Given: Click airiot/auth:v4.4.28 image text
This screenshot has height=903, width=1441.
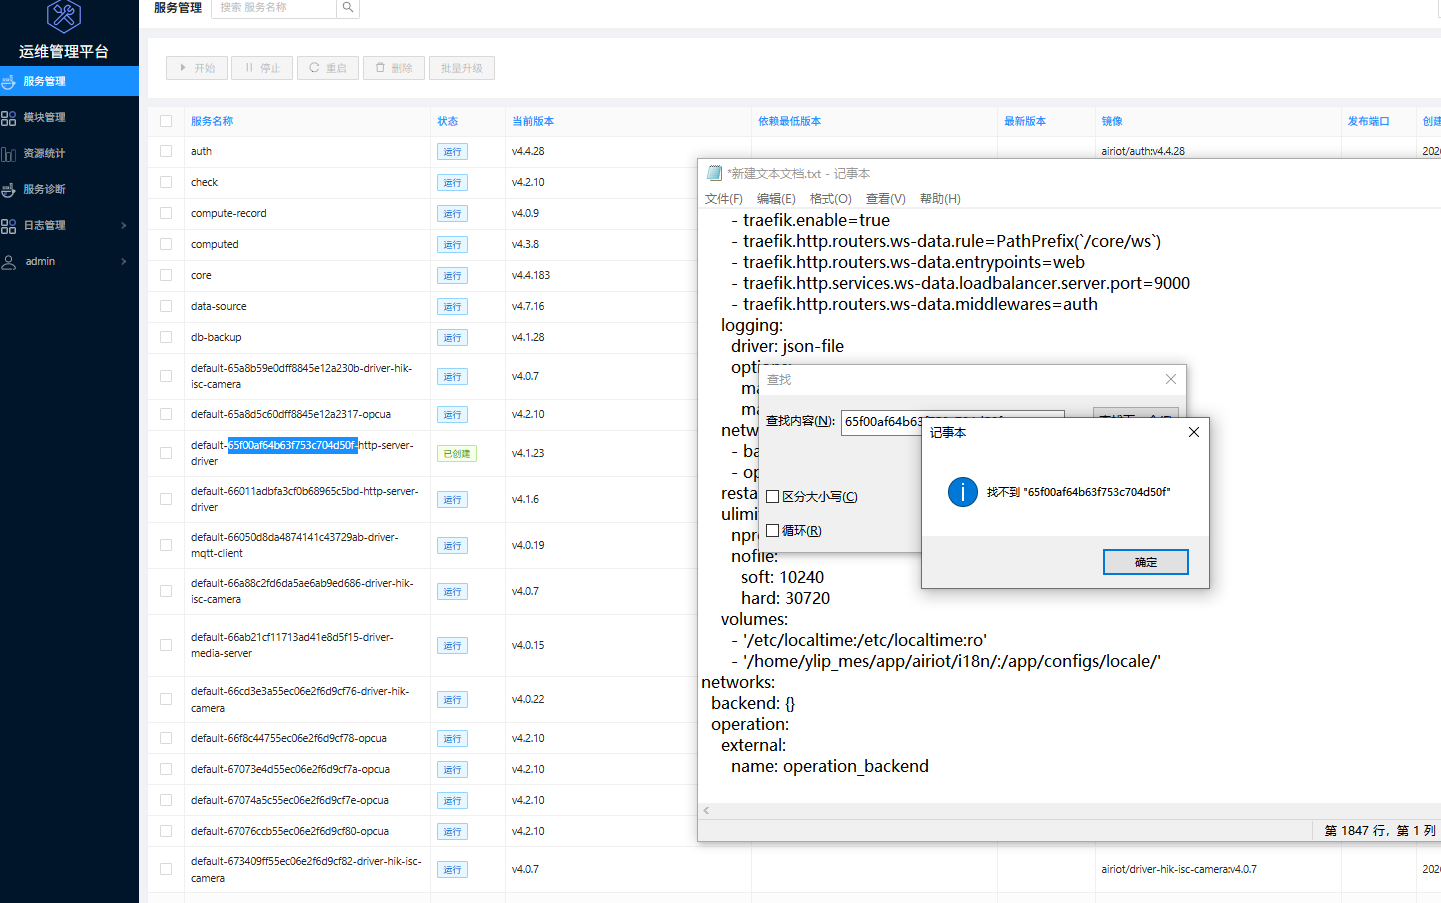Looking at the screenshot, I should tap(1143, 151).
